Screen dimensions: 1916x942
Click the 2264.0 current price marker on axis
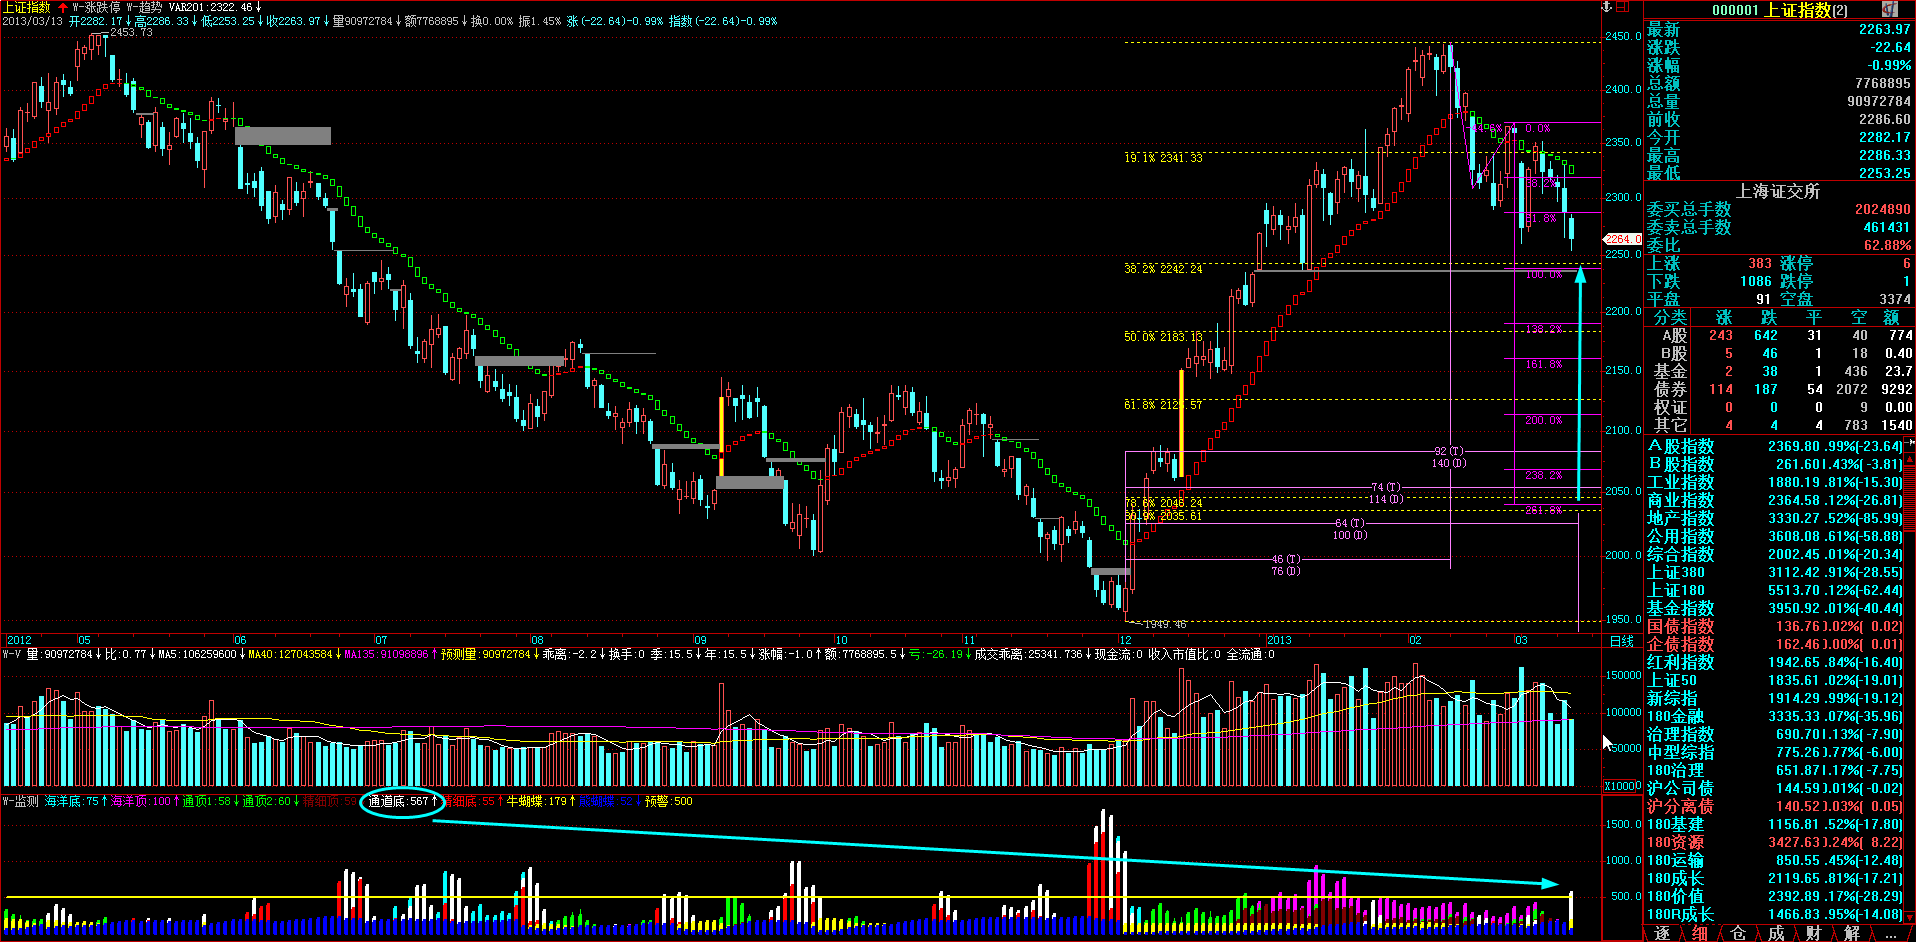click(x=1622, y=239)
